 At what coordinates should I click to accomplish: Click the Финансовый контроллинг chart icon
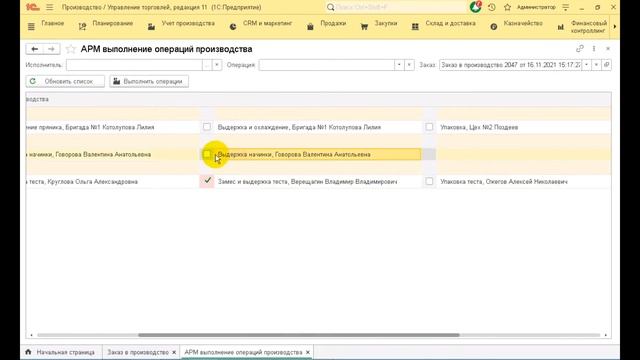[560, 27]
